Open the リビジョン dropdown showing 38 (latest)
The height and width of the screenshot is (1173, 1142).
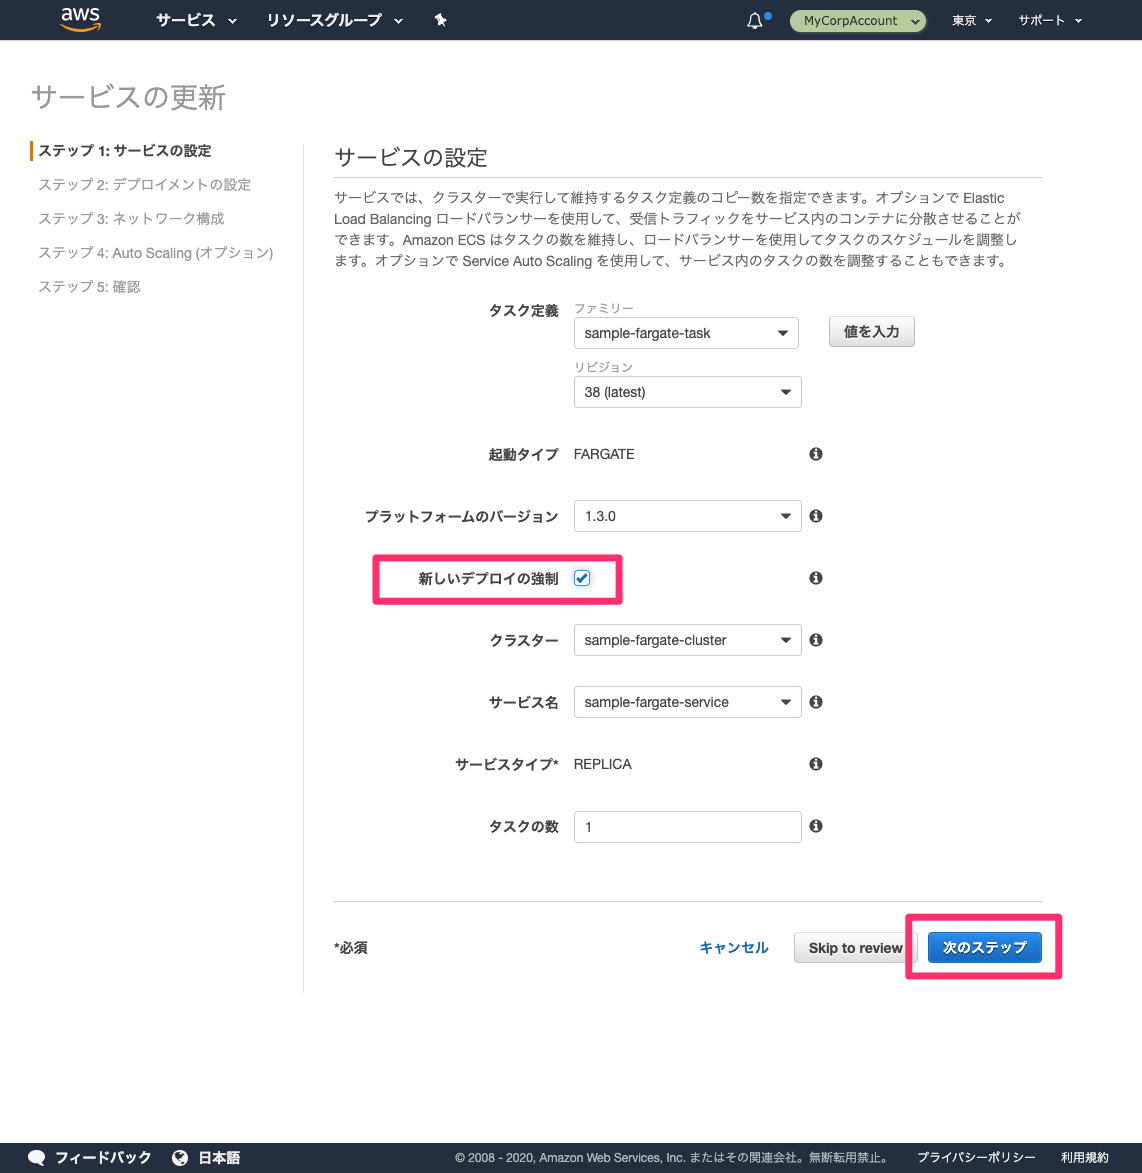687,392
